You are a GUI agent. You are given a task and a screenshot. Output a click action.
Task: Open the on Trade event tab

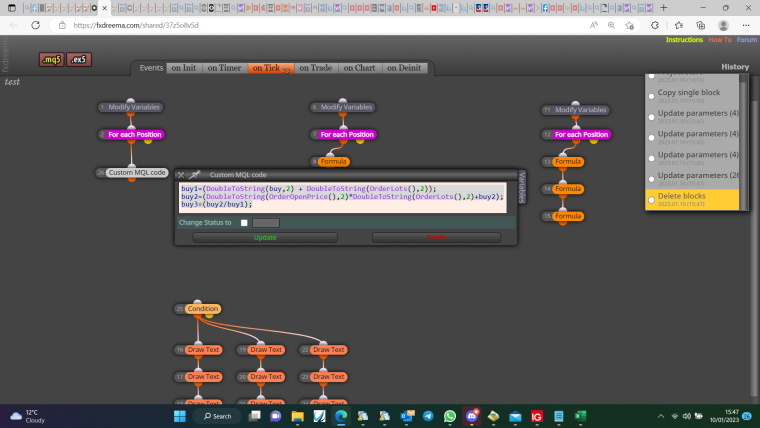pyautogui.click(x=316, y=68)
